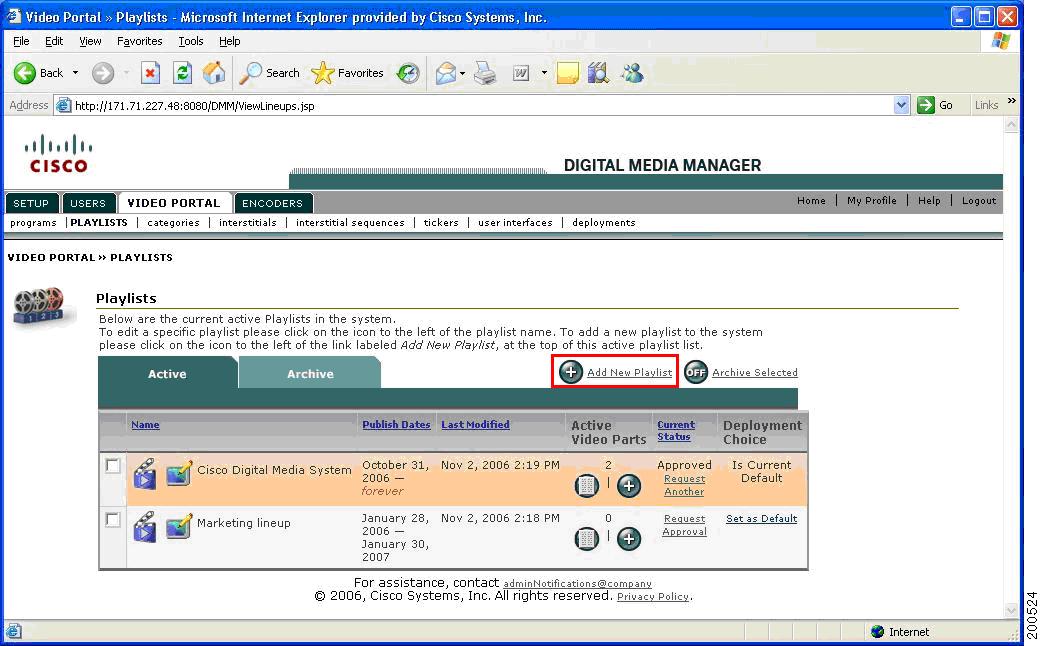
Task: Open the ENCODERS tab
Action: 273,203
